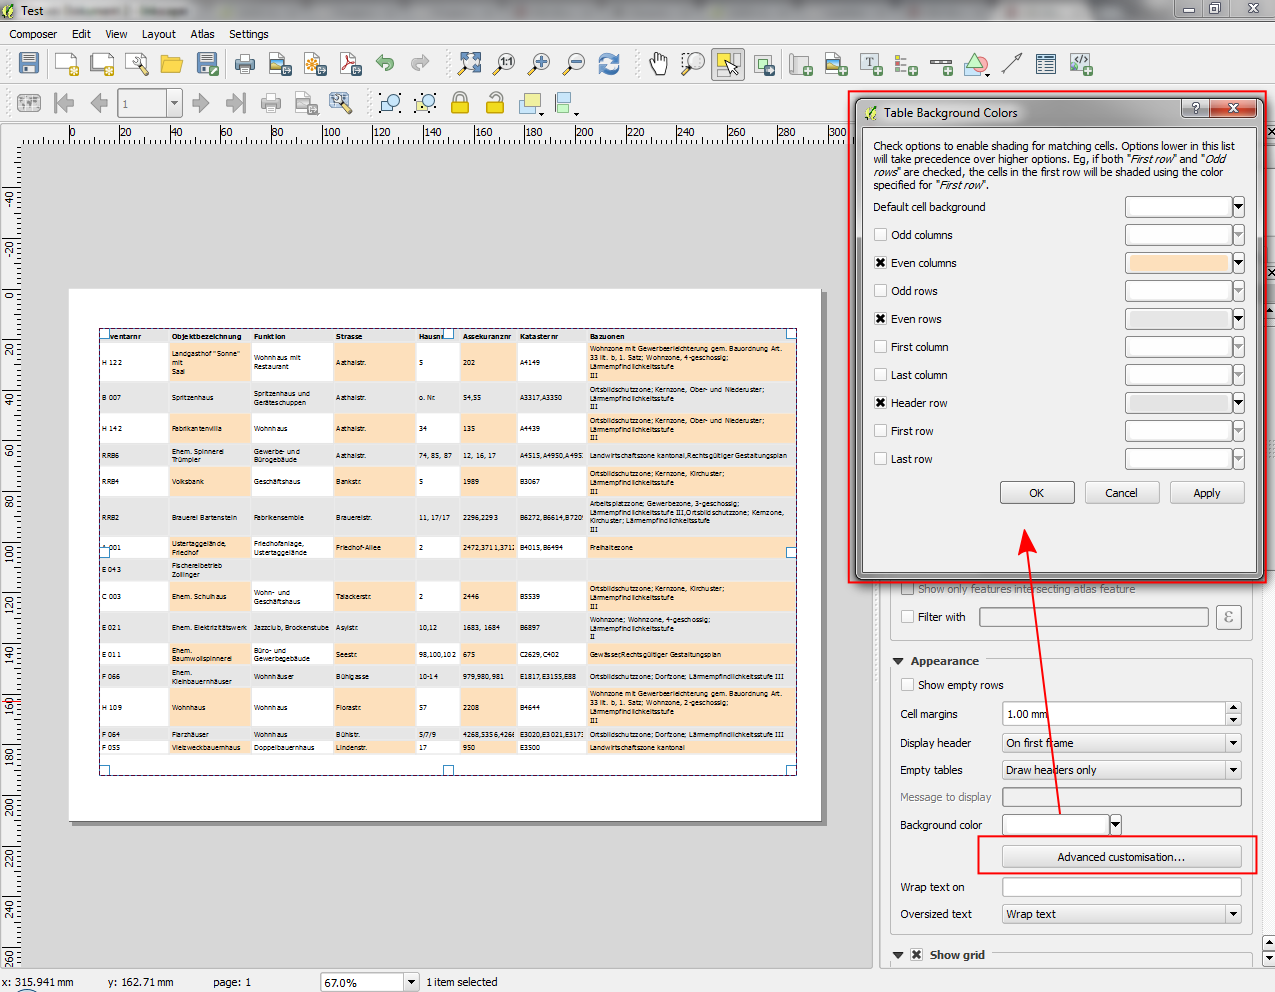Click the Zoom full icon

click(469, 64)
